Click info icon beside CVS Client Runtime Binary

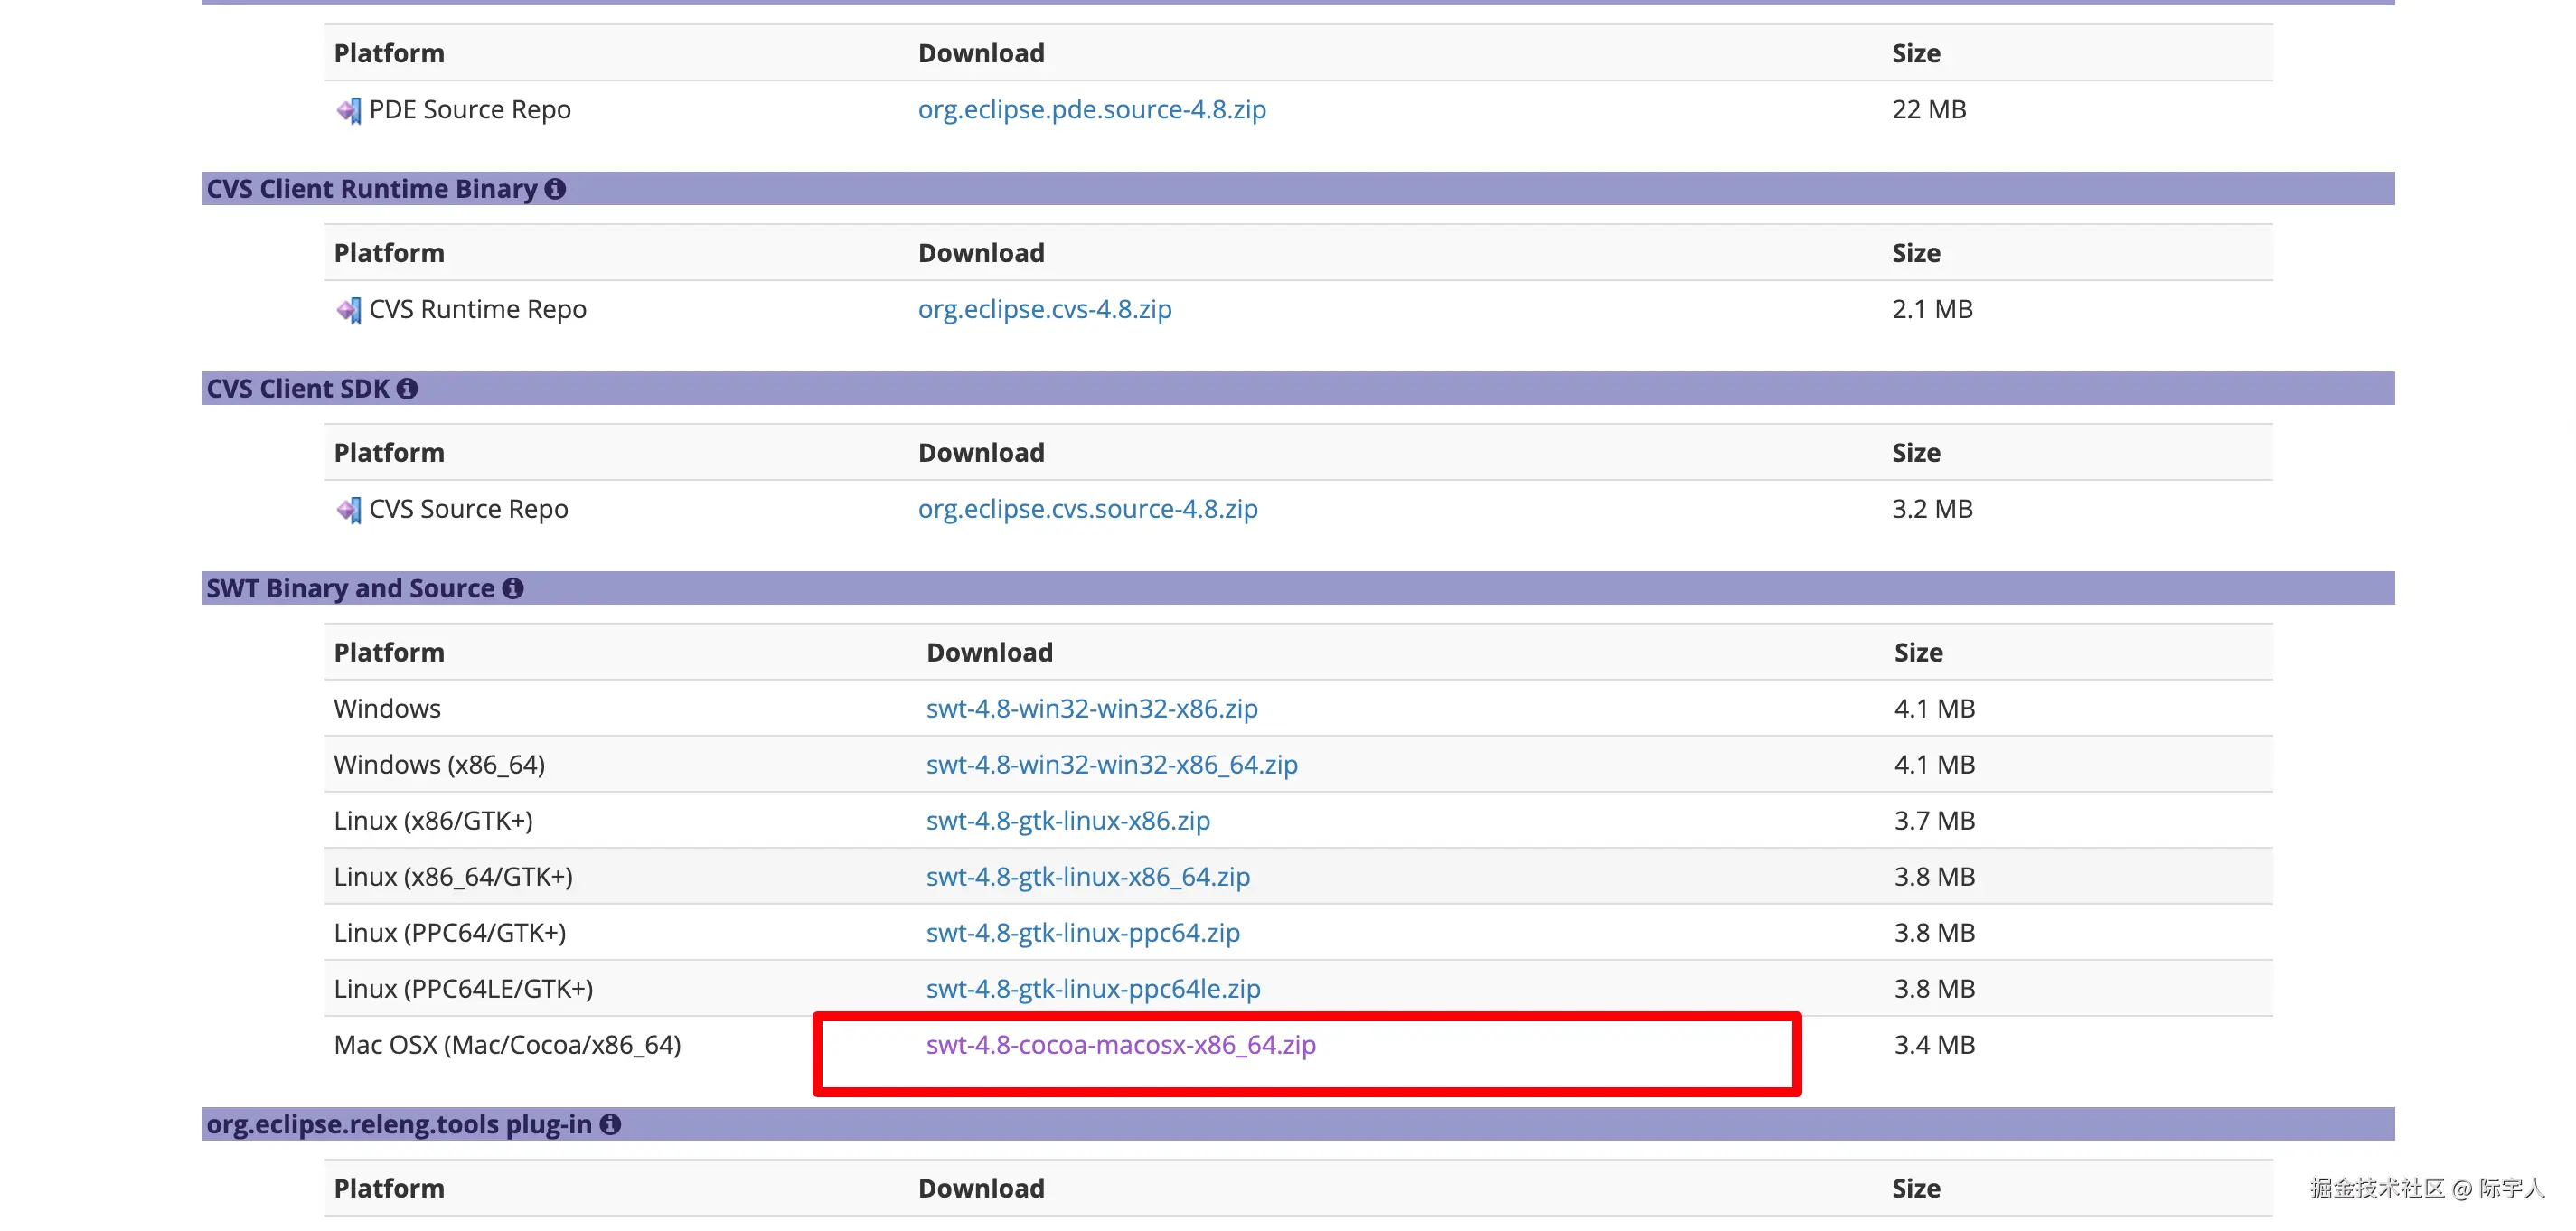555,189
